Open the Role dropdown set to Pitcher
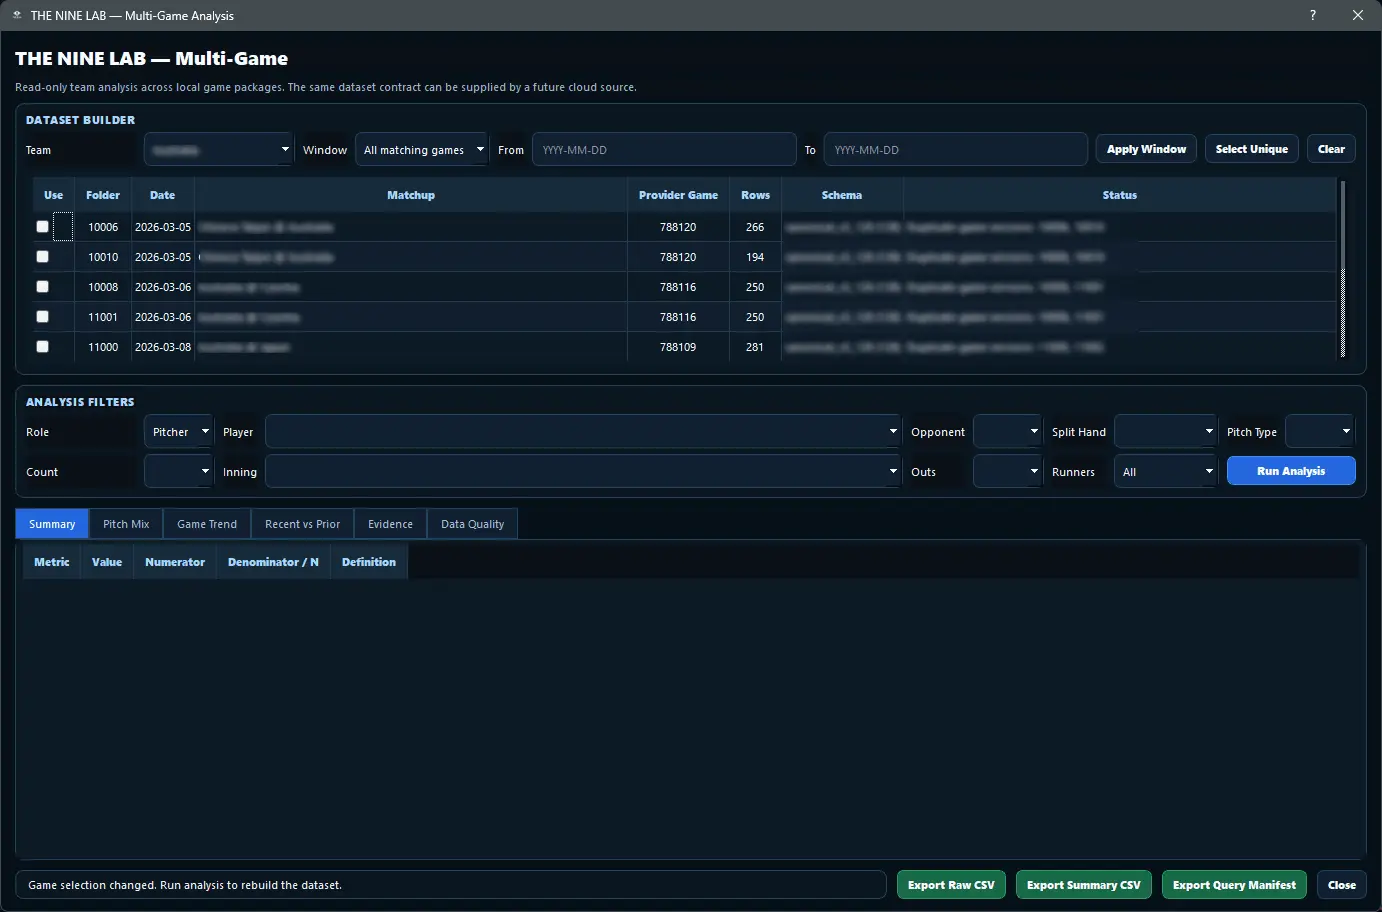 (x=178, y=432)
